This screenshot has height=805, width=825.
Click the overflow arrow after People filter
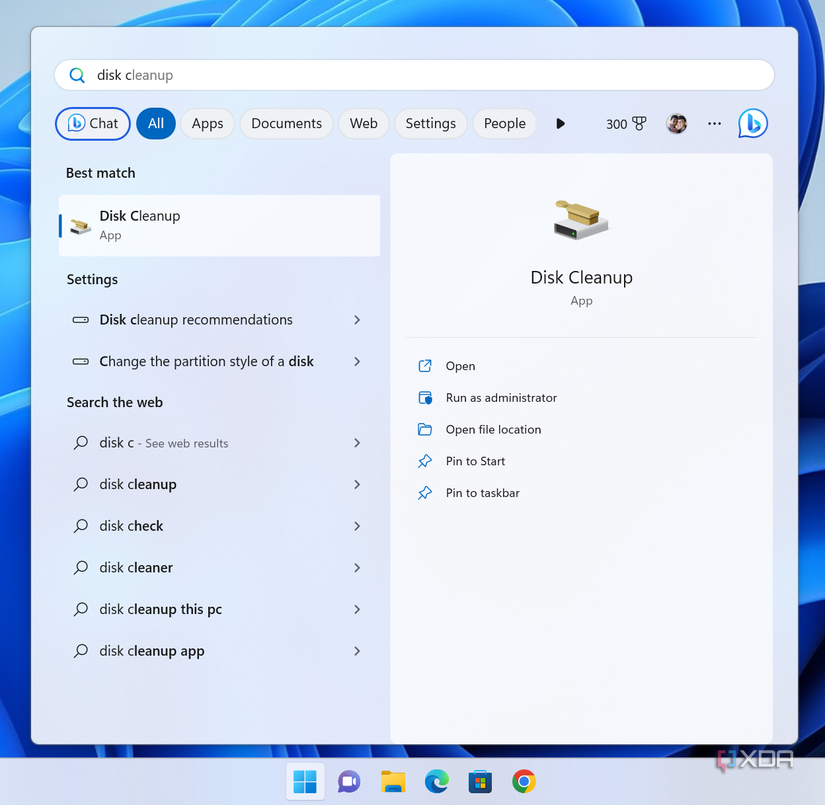pyautogui.click(x=560, y=123)
